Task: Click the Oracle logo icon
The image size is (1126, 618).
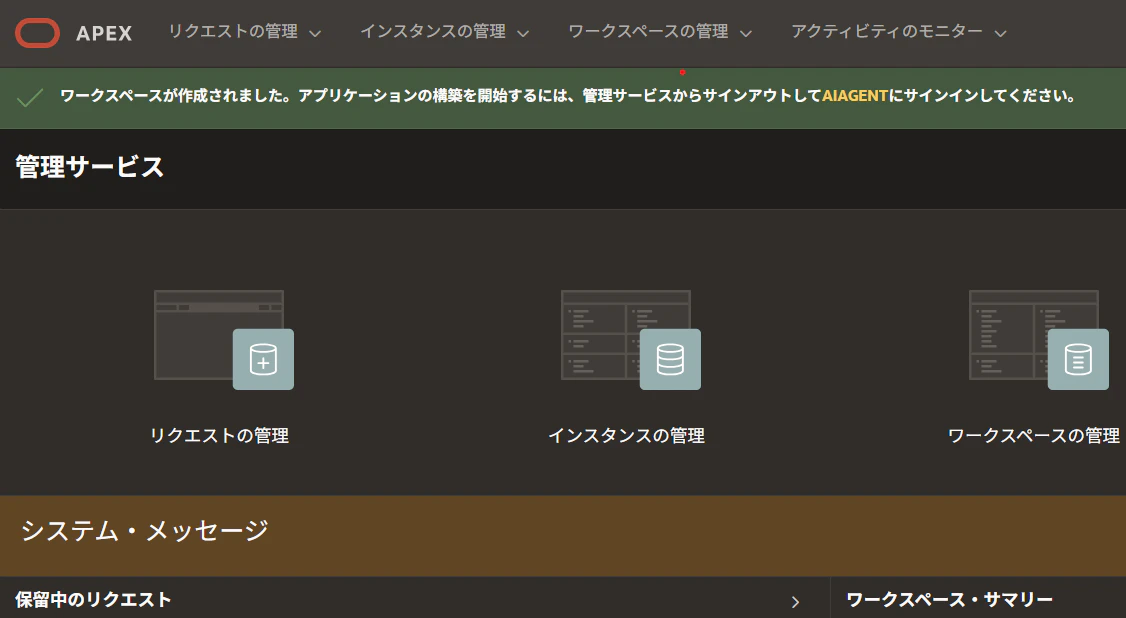Action: pyautogui.click(x=37, y=33)
